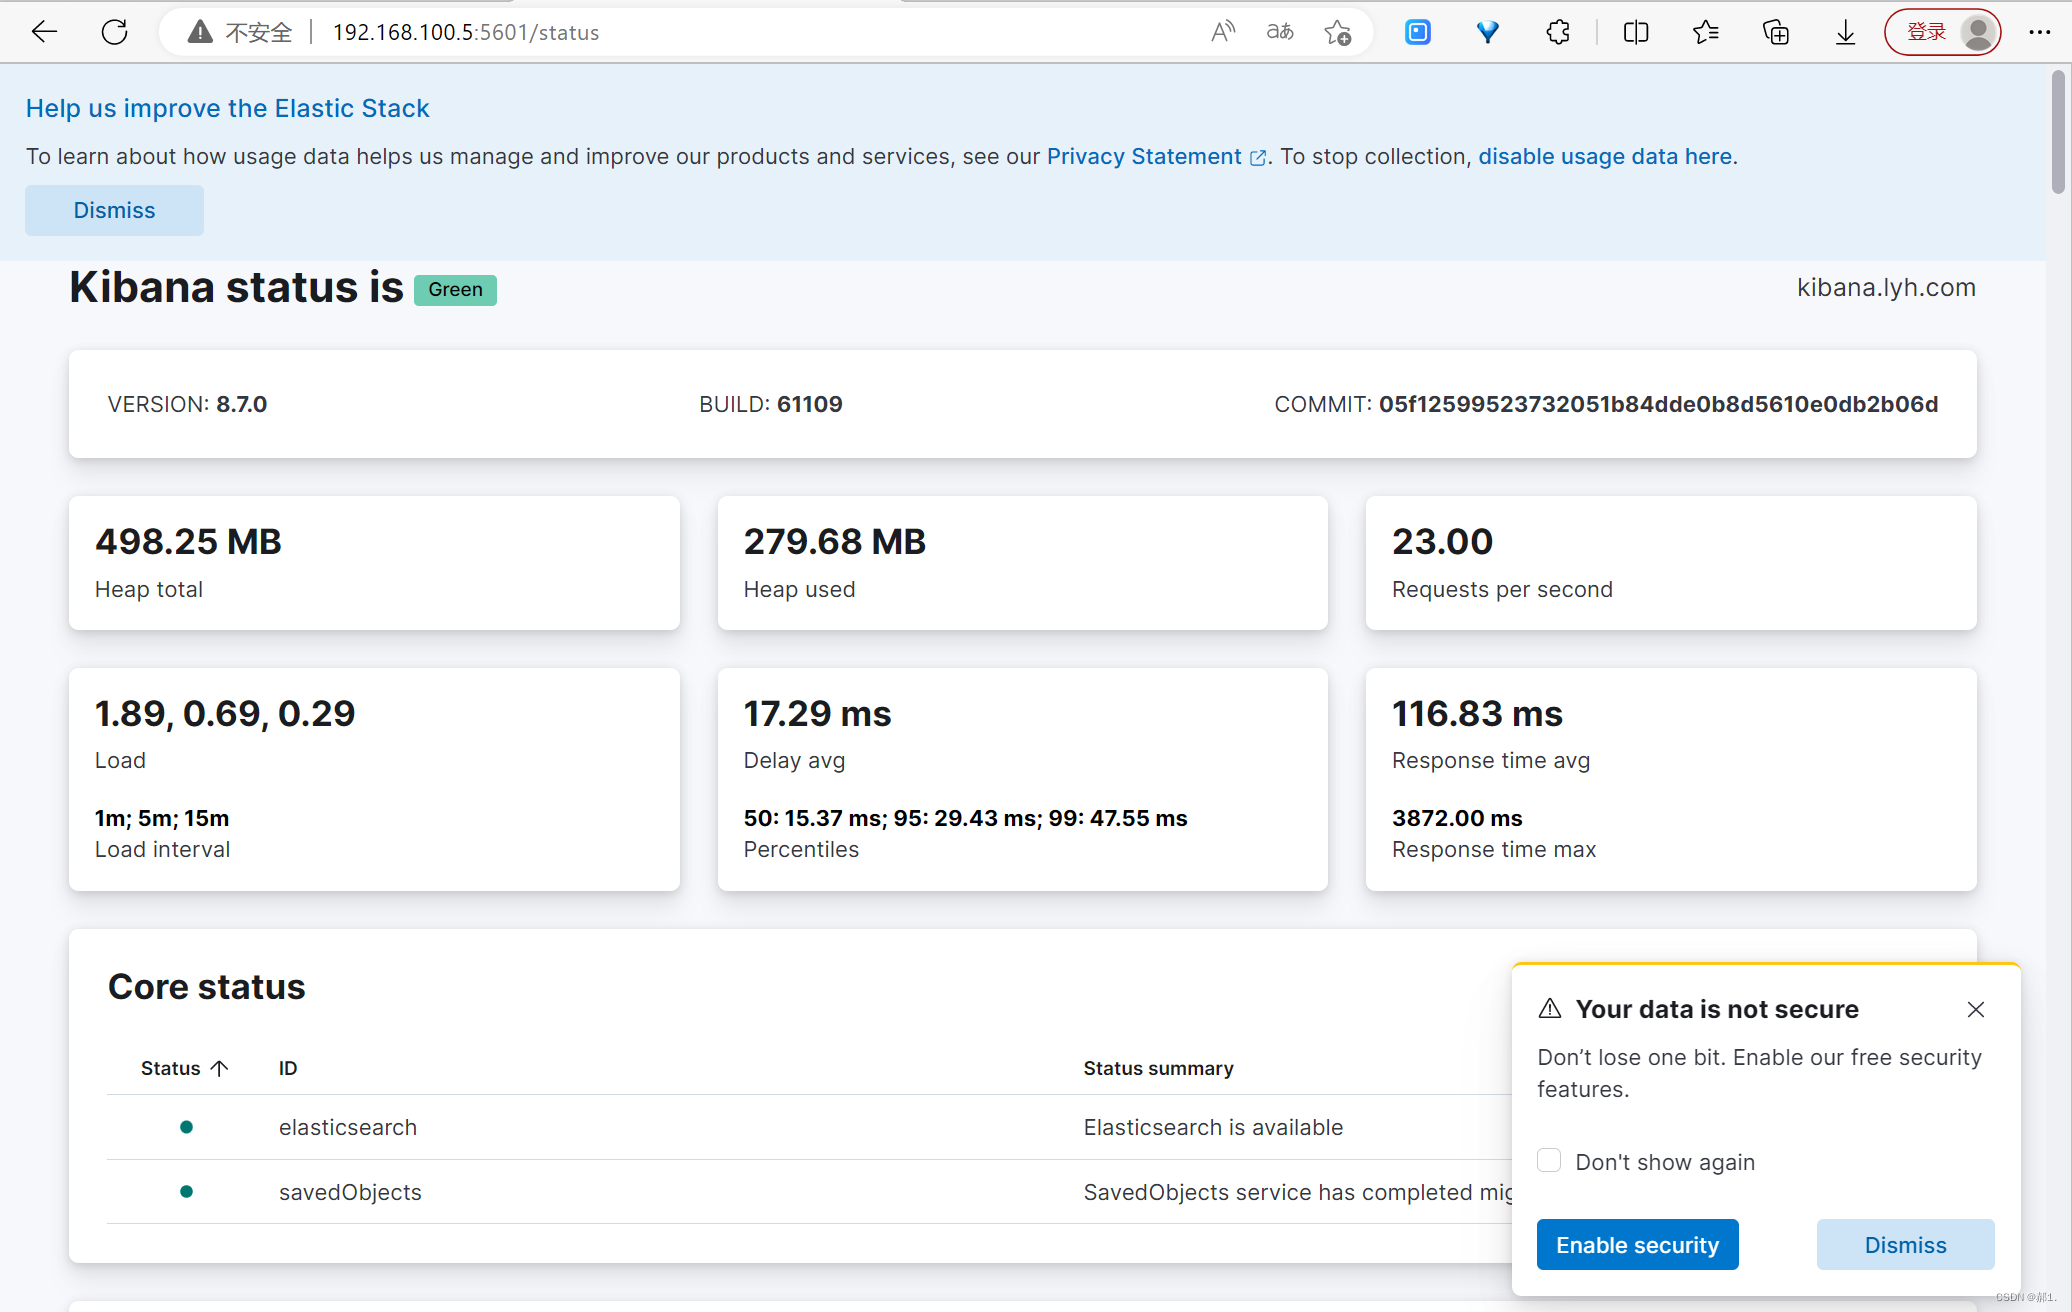Screen dimensions: 2072x1312
Task: Click the warning triangle icon in the security popup
Action: (1550, 1009)
